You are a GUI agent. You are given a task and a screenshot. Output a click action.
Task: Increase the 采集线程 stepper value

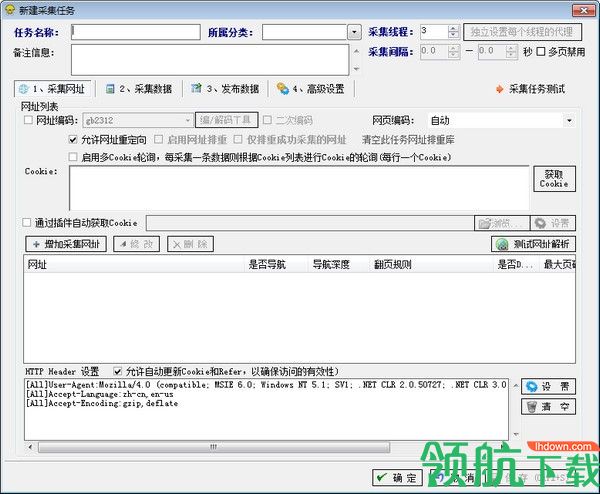pyautogui.click(x=453, y=29)
